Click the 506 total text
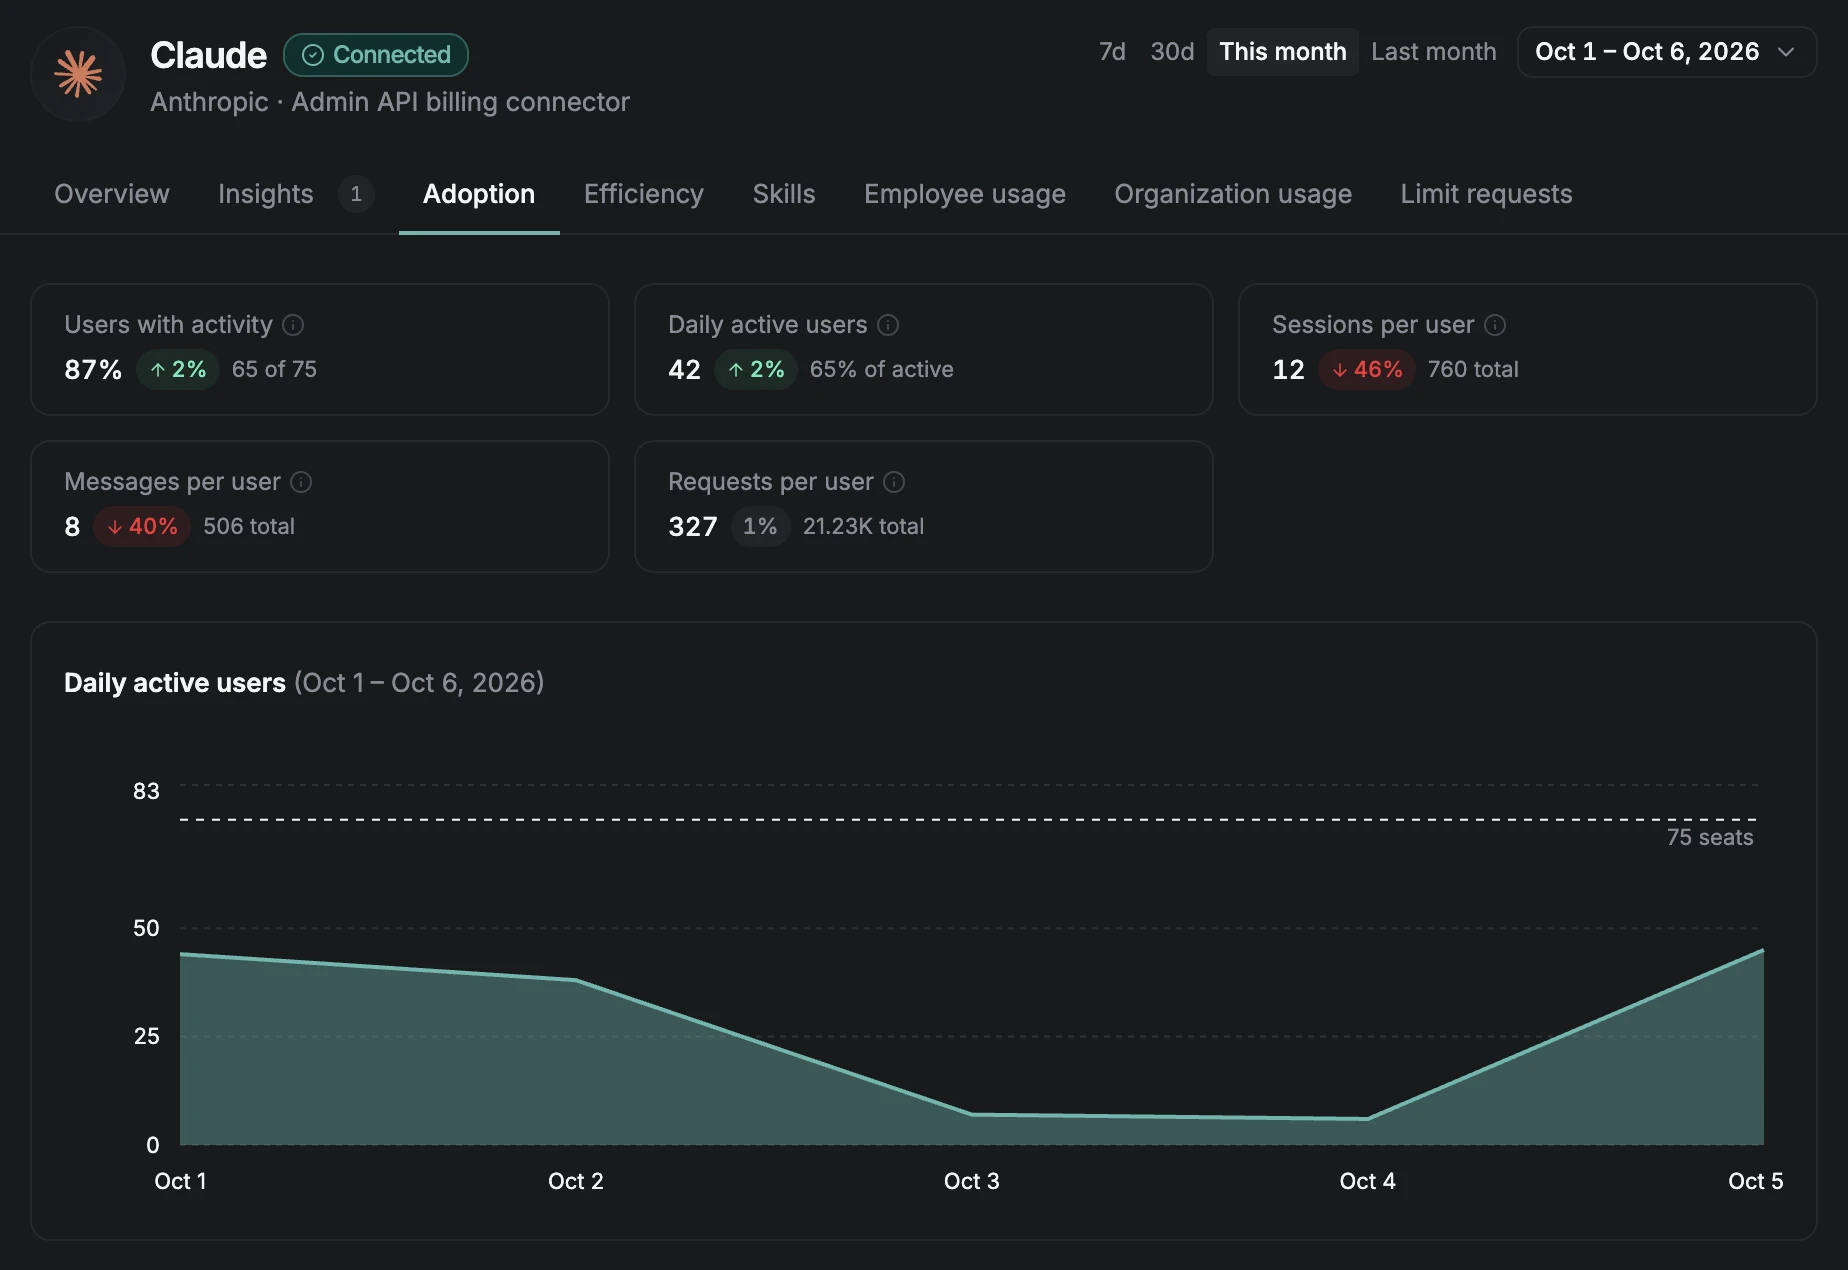 coord(249,527)
